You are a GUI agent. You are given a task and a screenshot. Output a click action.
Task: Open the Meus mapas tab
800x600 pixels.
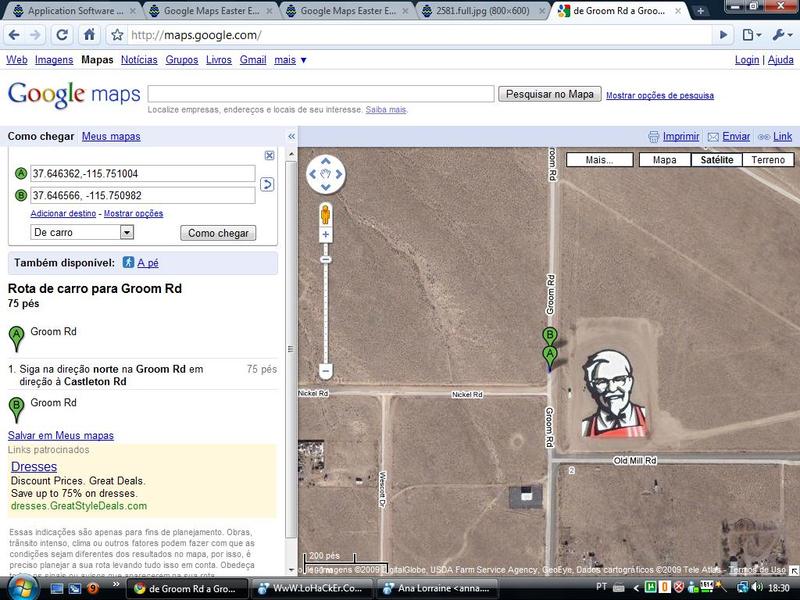[111, 136]
